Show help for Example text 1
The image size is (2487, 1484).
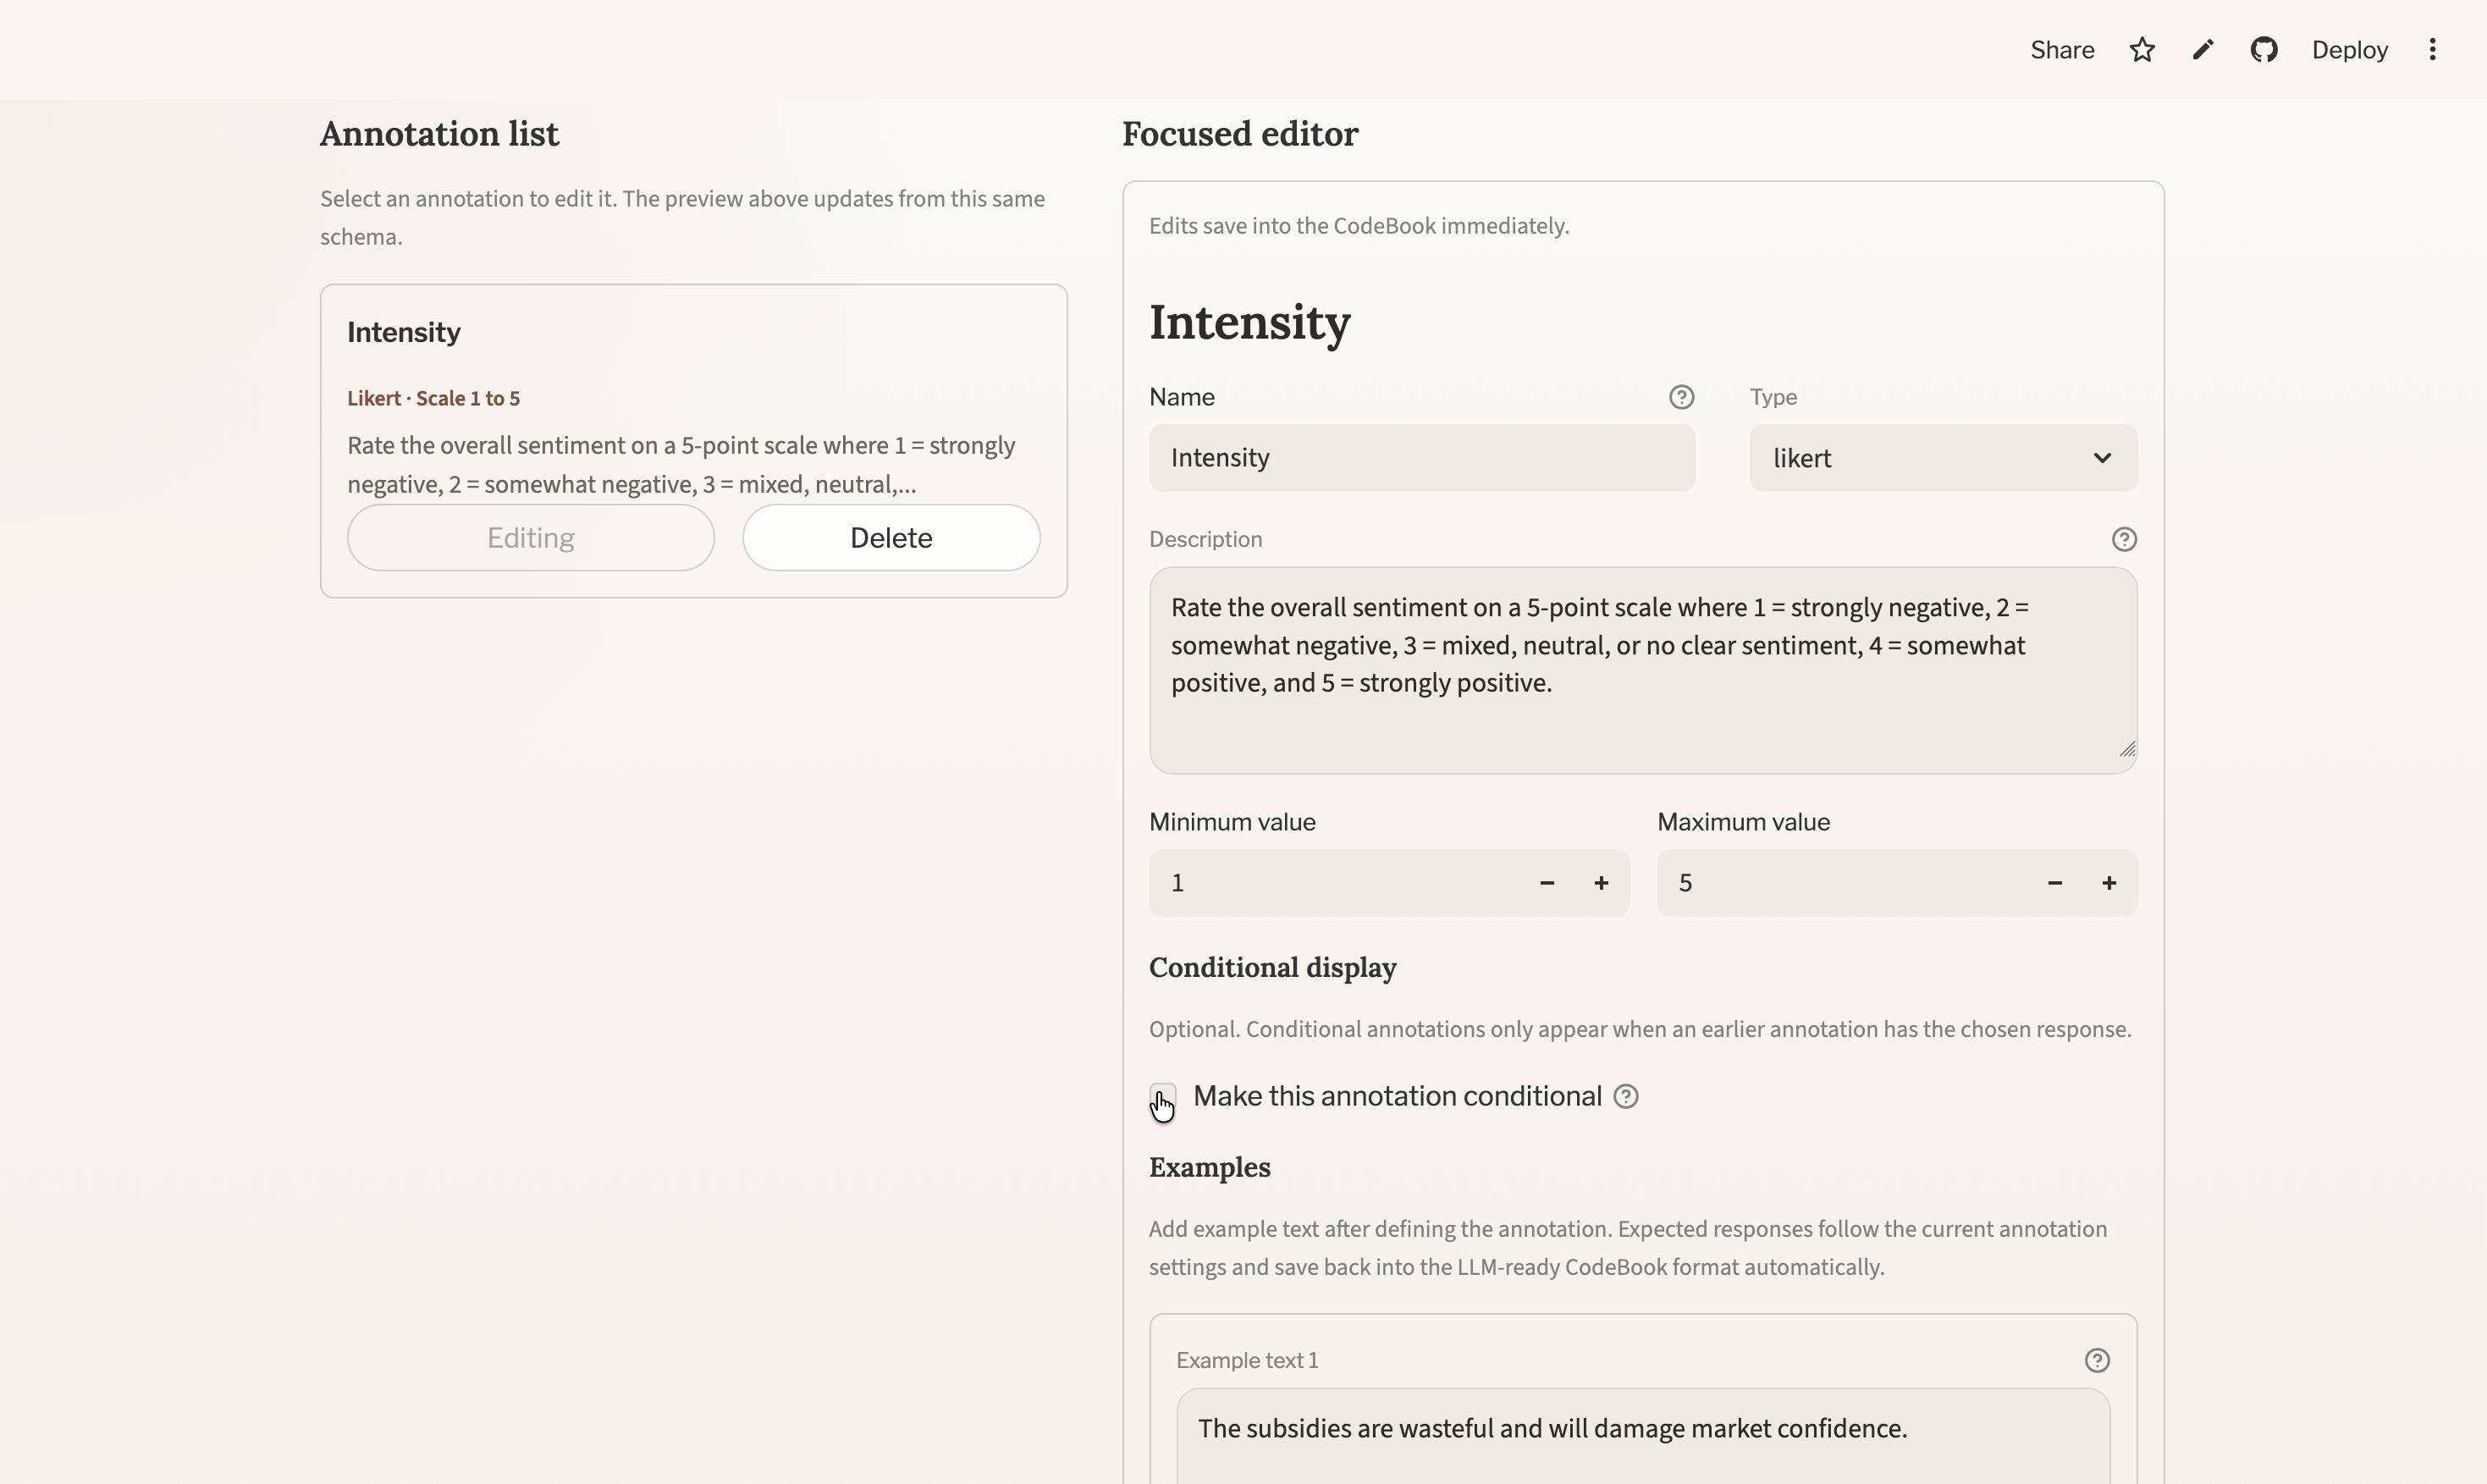click(2097, 1360)
